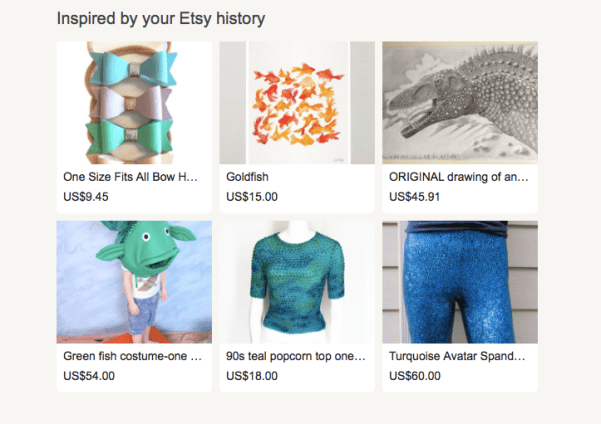Select the US$18.00 price text
Image resolution: width=601 pixels, height=424 pixels.
click(x=252, y=376)
